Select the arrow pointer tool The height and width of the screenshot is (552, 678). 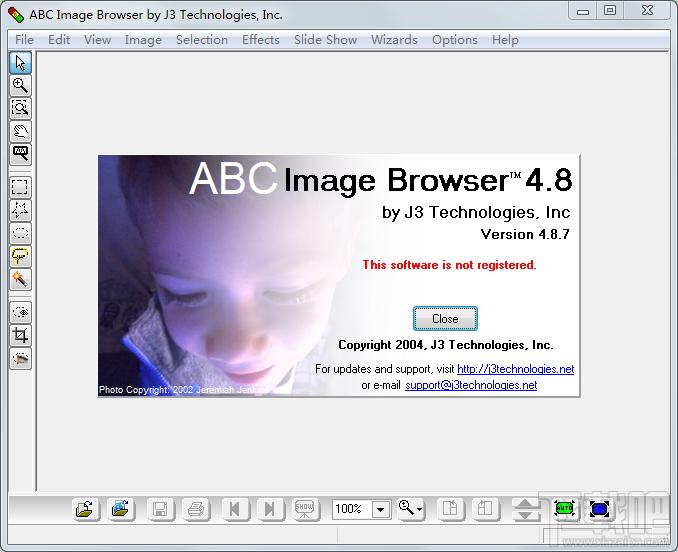pos(20,63)
